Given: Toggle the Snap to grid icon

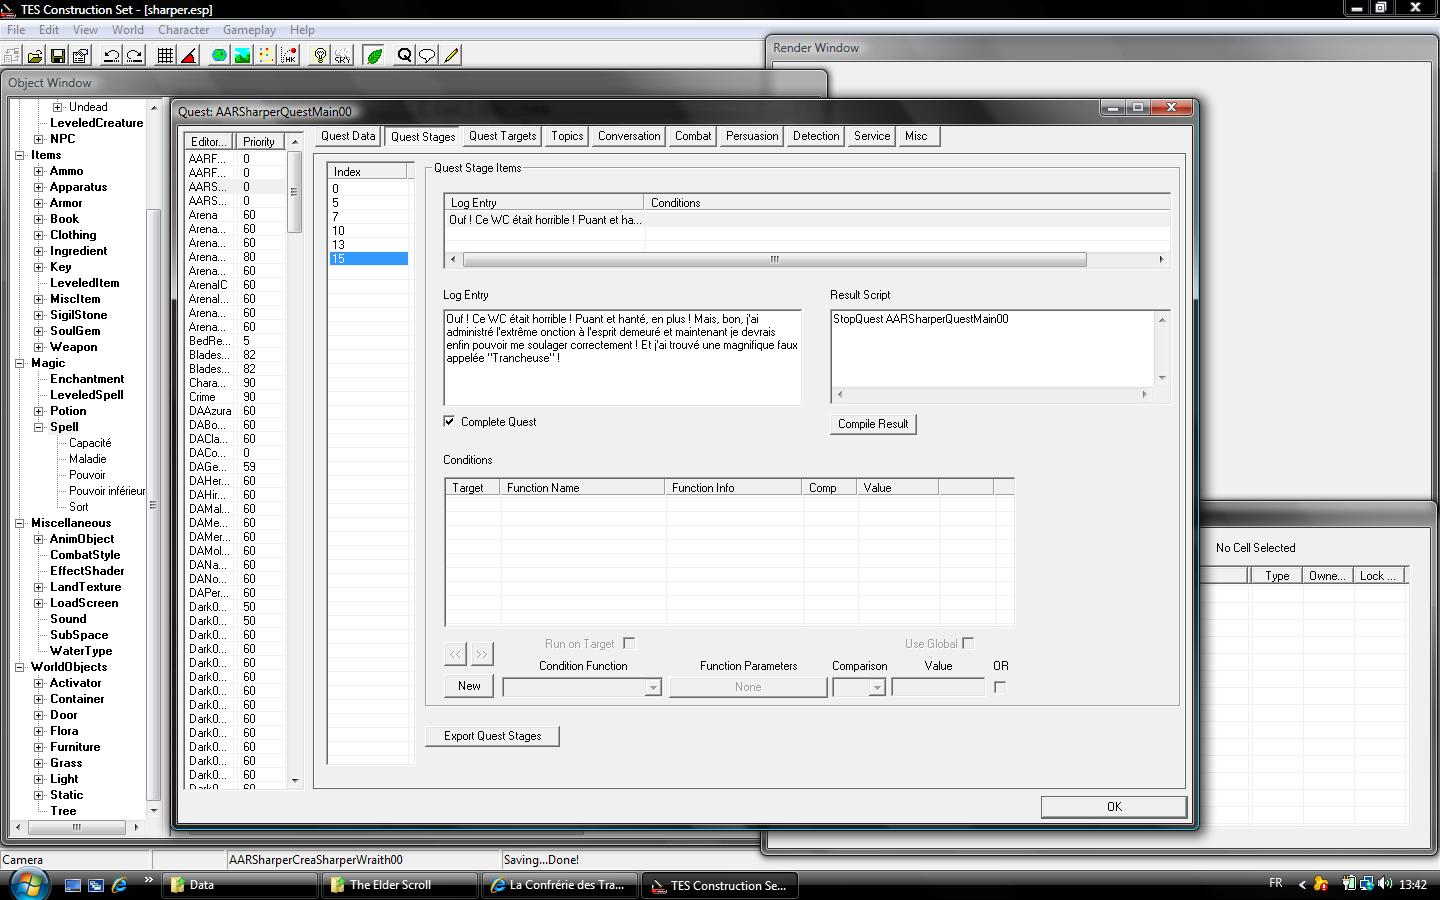Looking at the screenshot, I should pos(166,56).
